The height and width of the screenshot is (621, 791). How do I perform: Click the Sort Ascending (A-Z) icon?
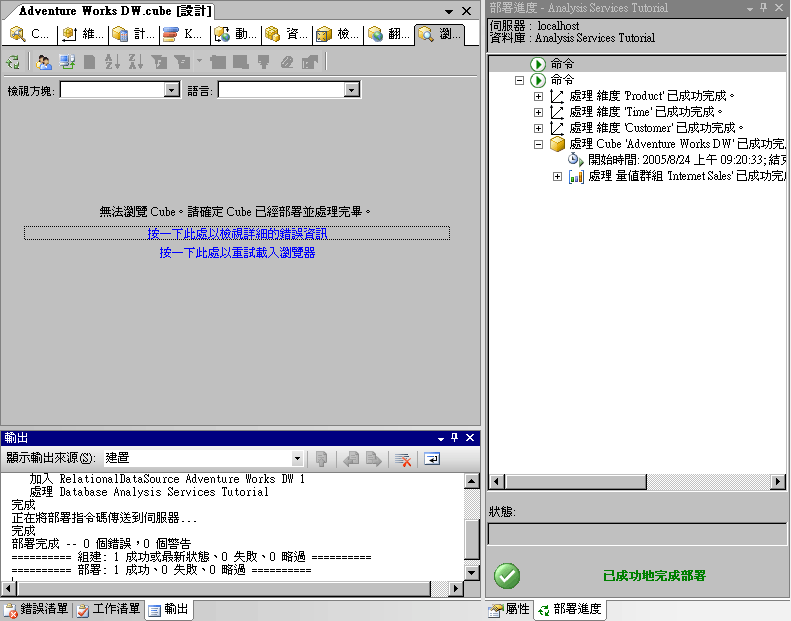112,62
